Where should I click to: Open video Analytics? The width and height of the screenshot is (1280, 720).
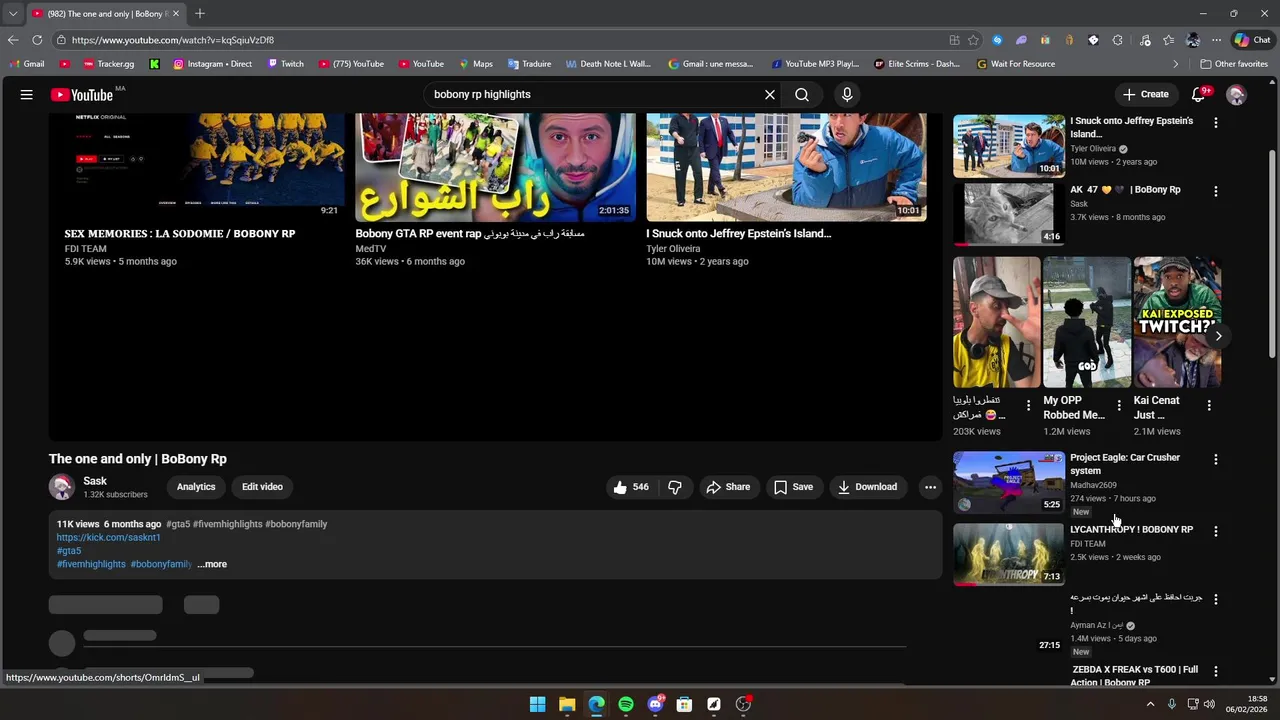[x=196, y=487]
